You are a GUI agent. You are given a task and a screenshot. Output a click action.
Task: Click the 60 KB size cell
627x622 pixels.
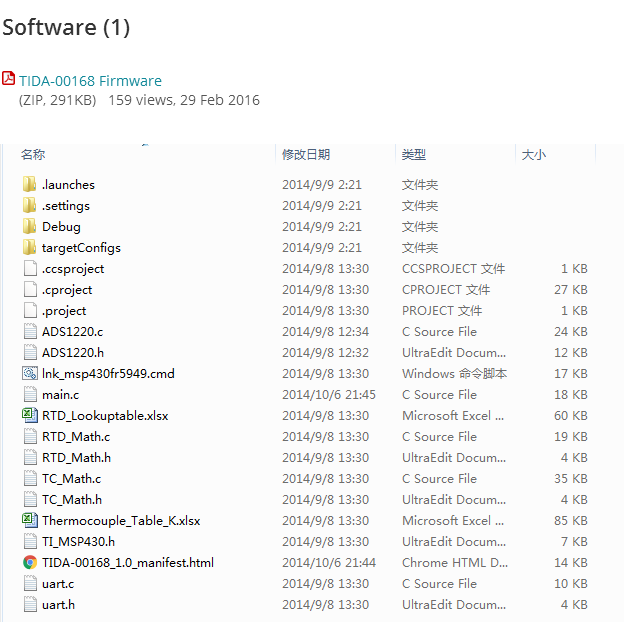[571, 416]
